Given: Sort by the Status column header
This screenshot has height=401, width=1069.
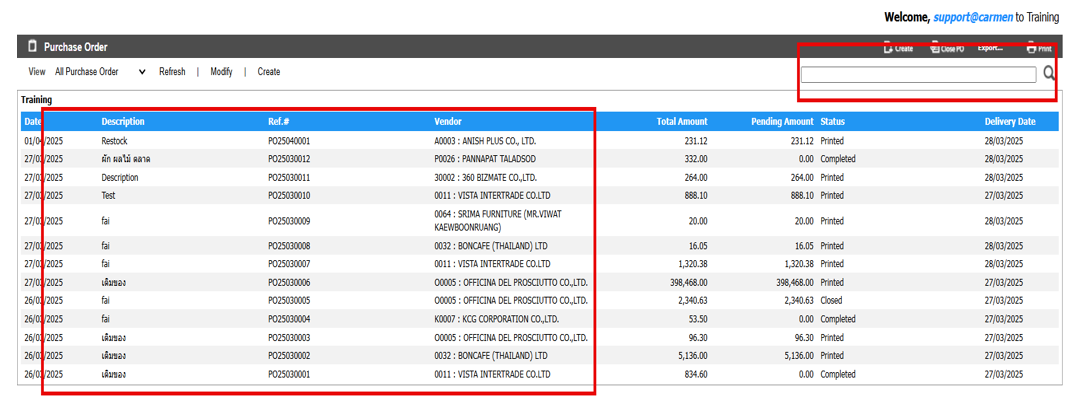Looking at the screenshot, I should tap(834, 122).
